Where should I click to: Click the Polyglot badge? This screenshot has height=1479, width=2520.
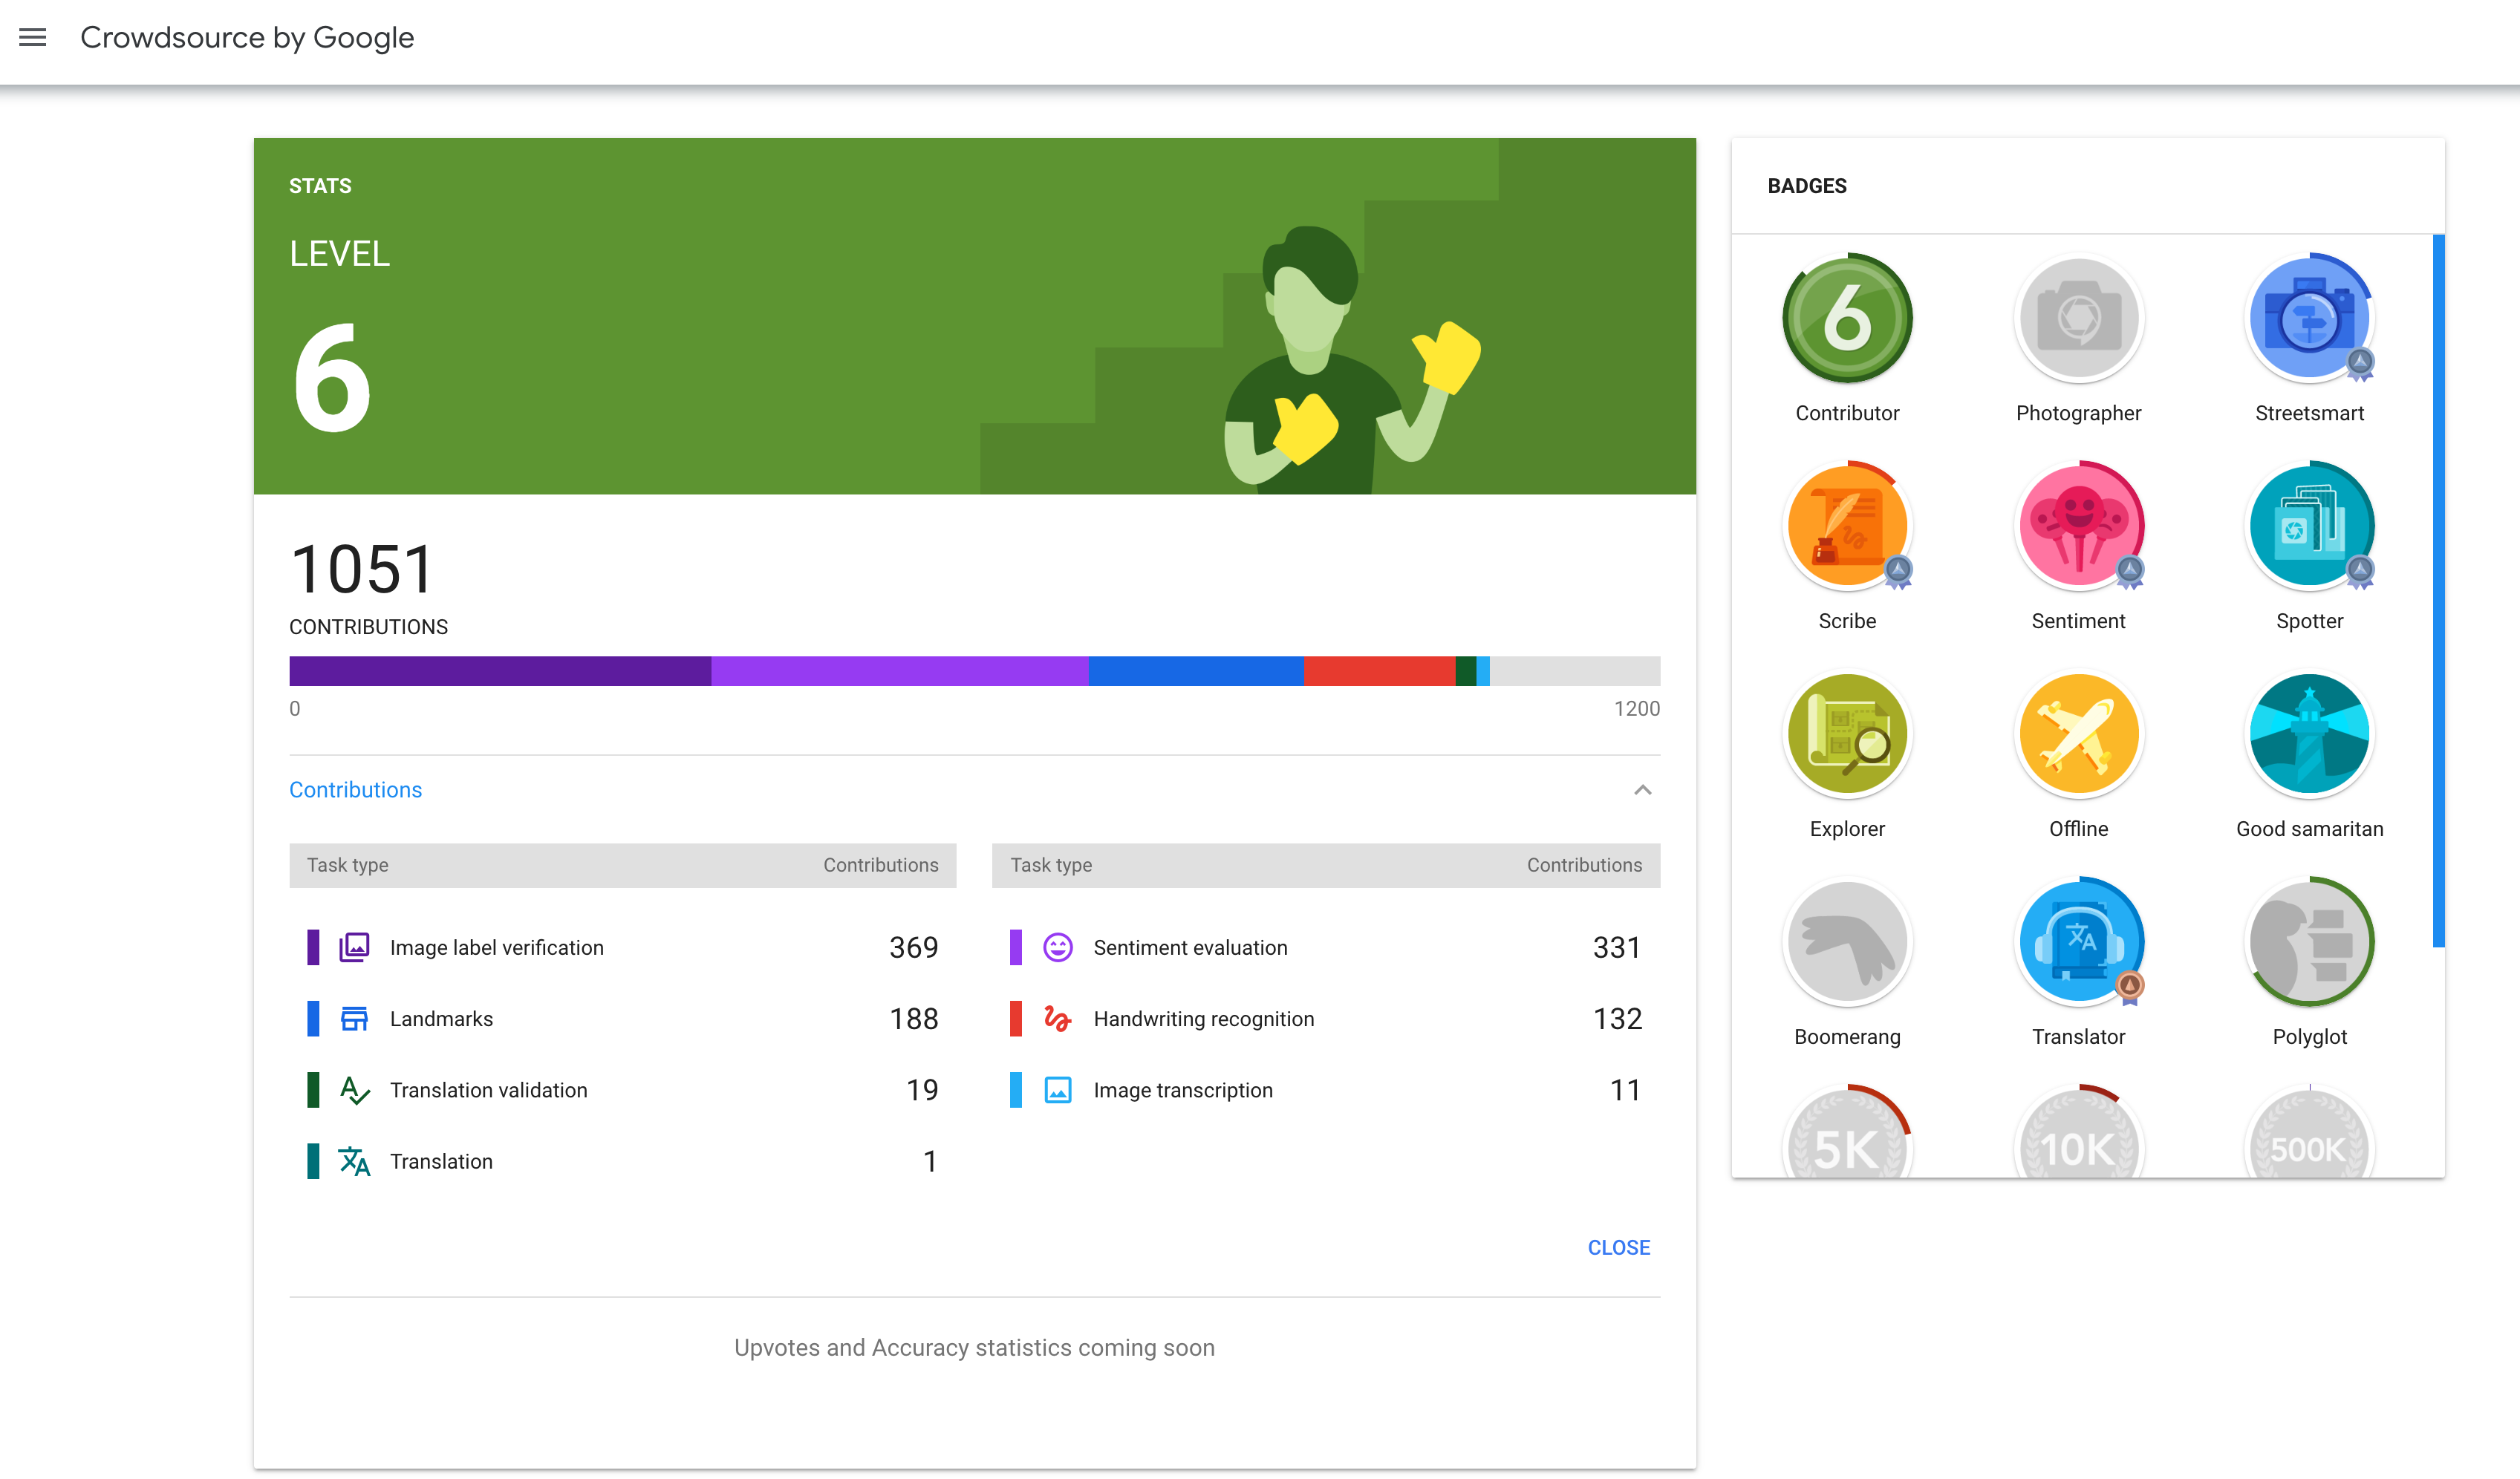click(2309, 942)
